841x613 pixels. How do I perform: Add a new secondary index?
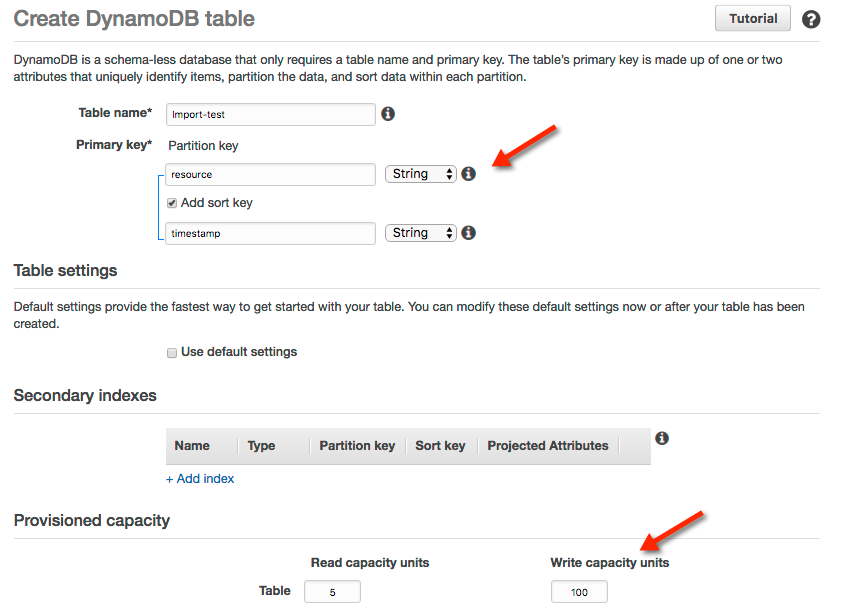[200, 478]
